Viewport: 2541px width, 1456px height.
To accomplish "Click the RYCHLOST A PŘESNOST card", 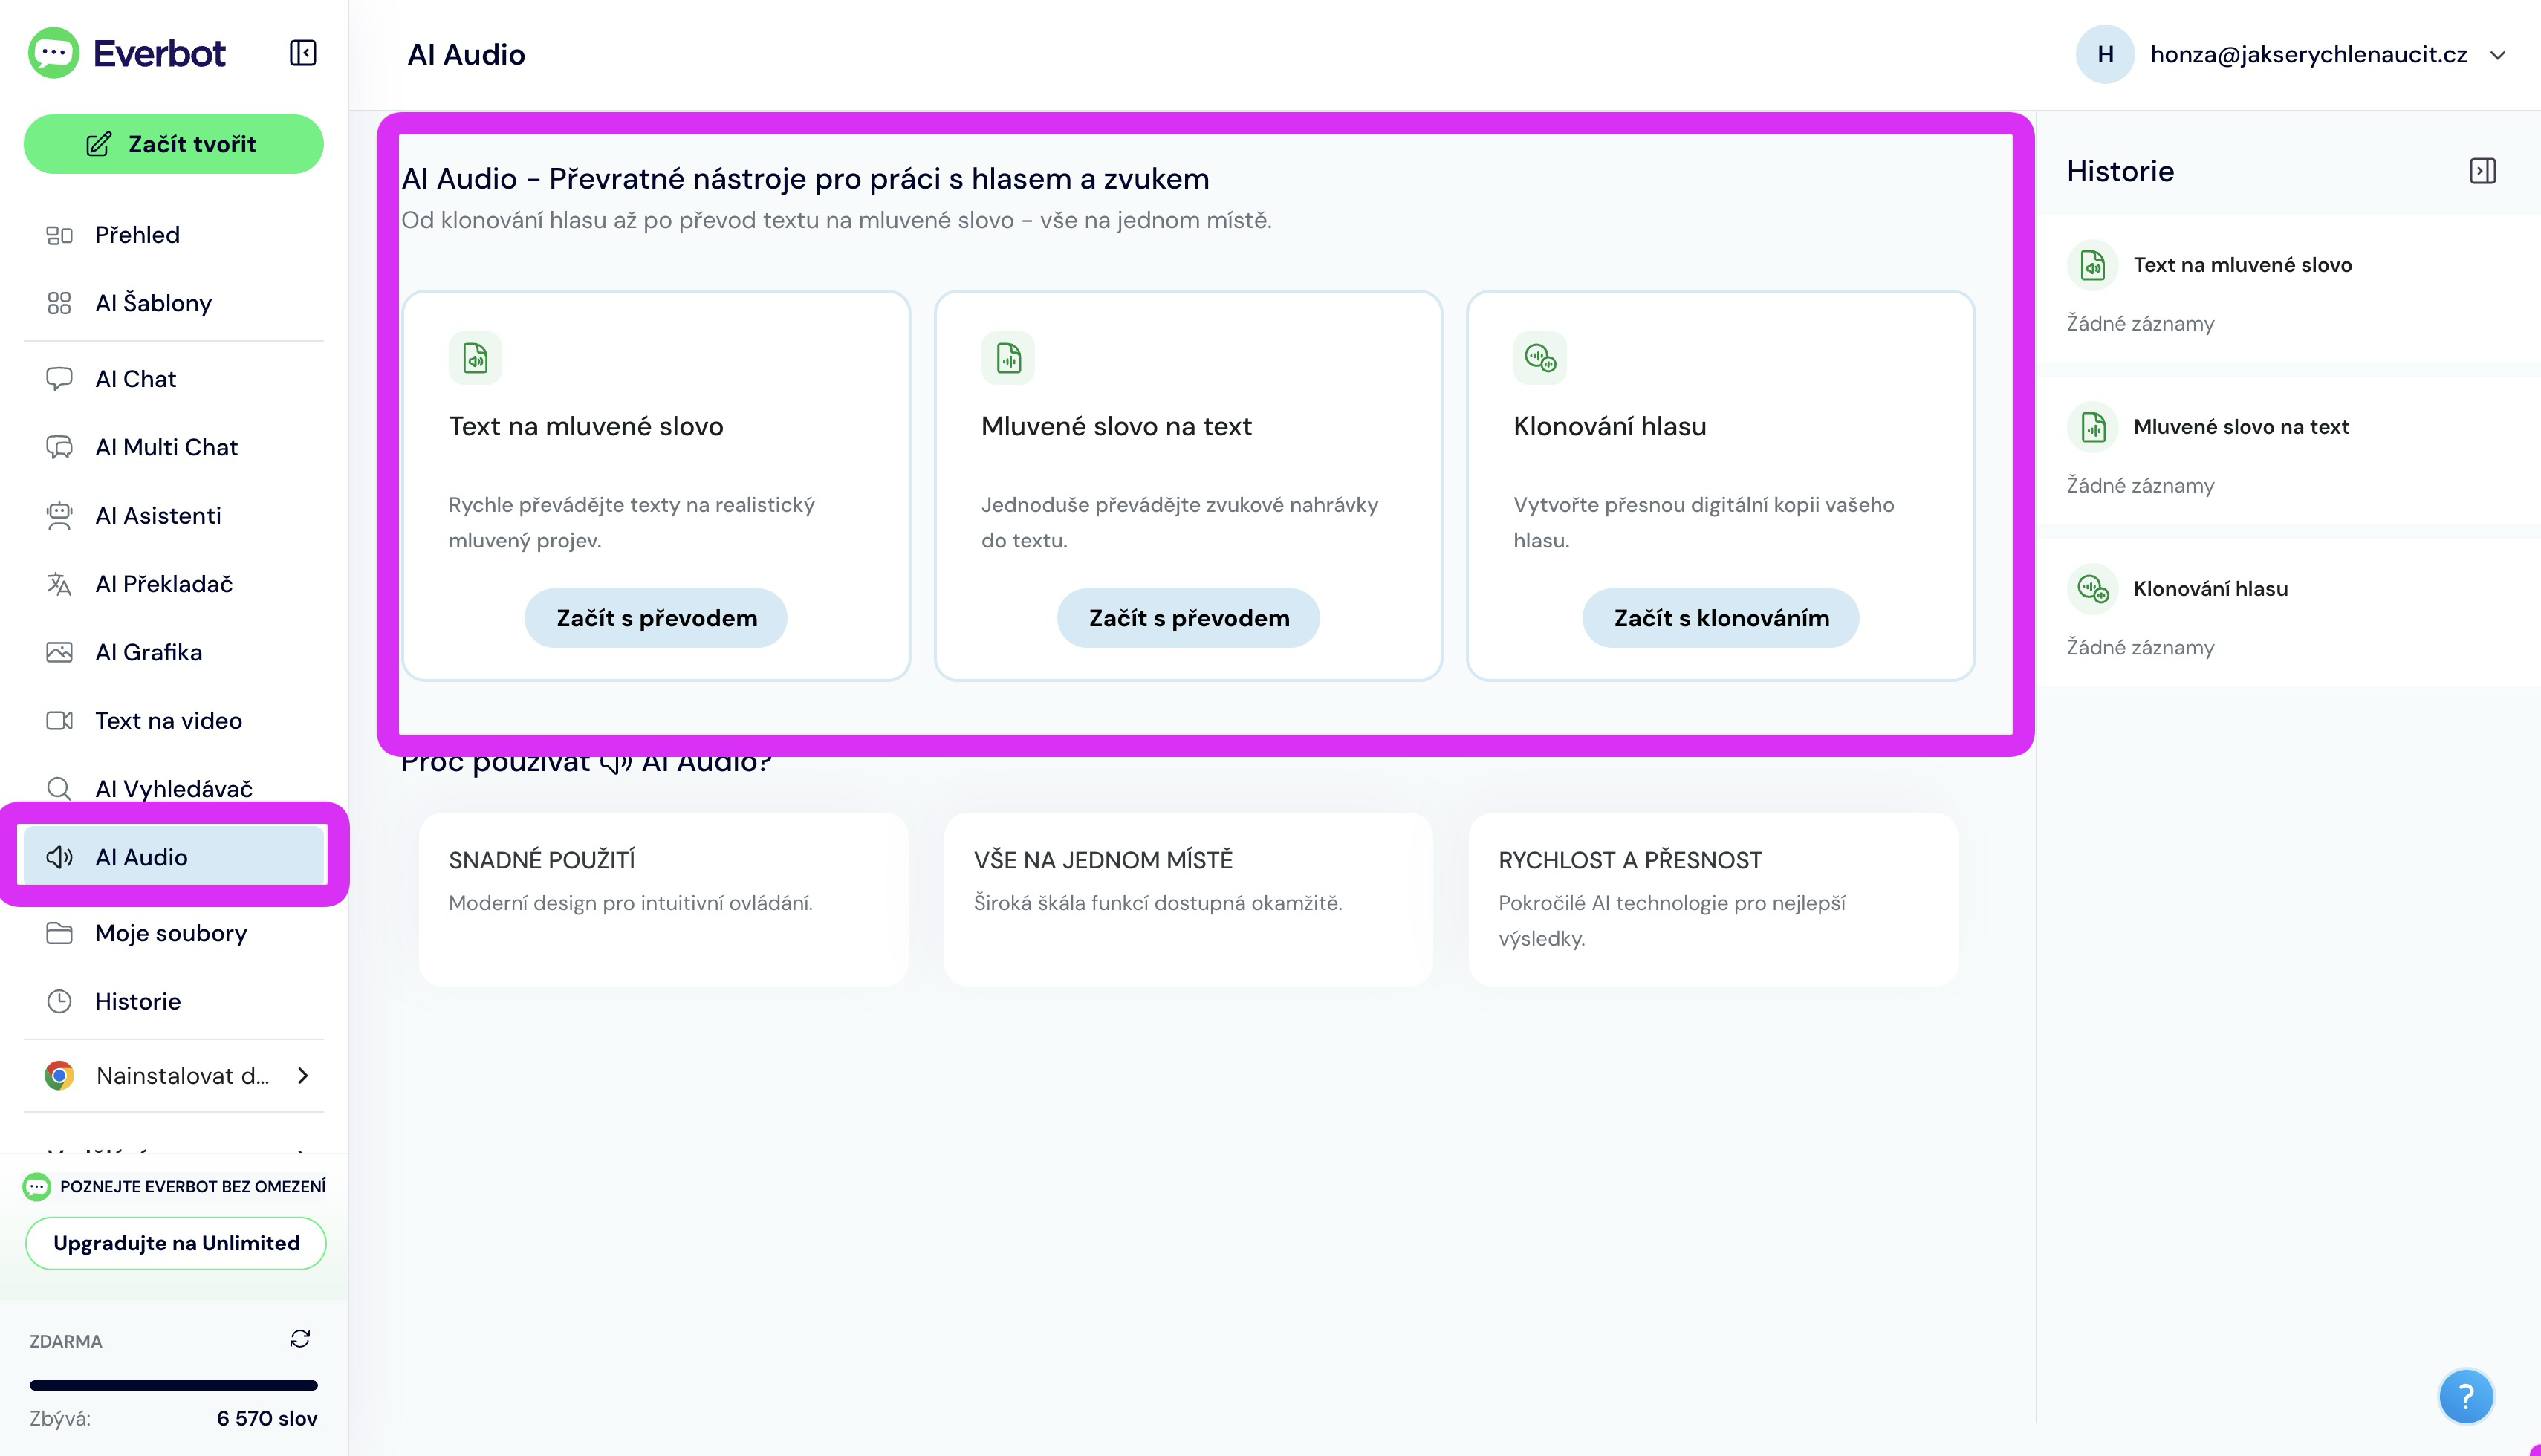I will 1713,899.
